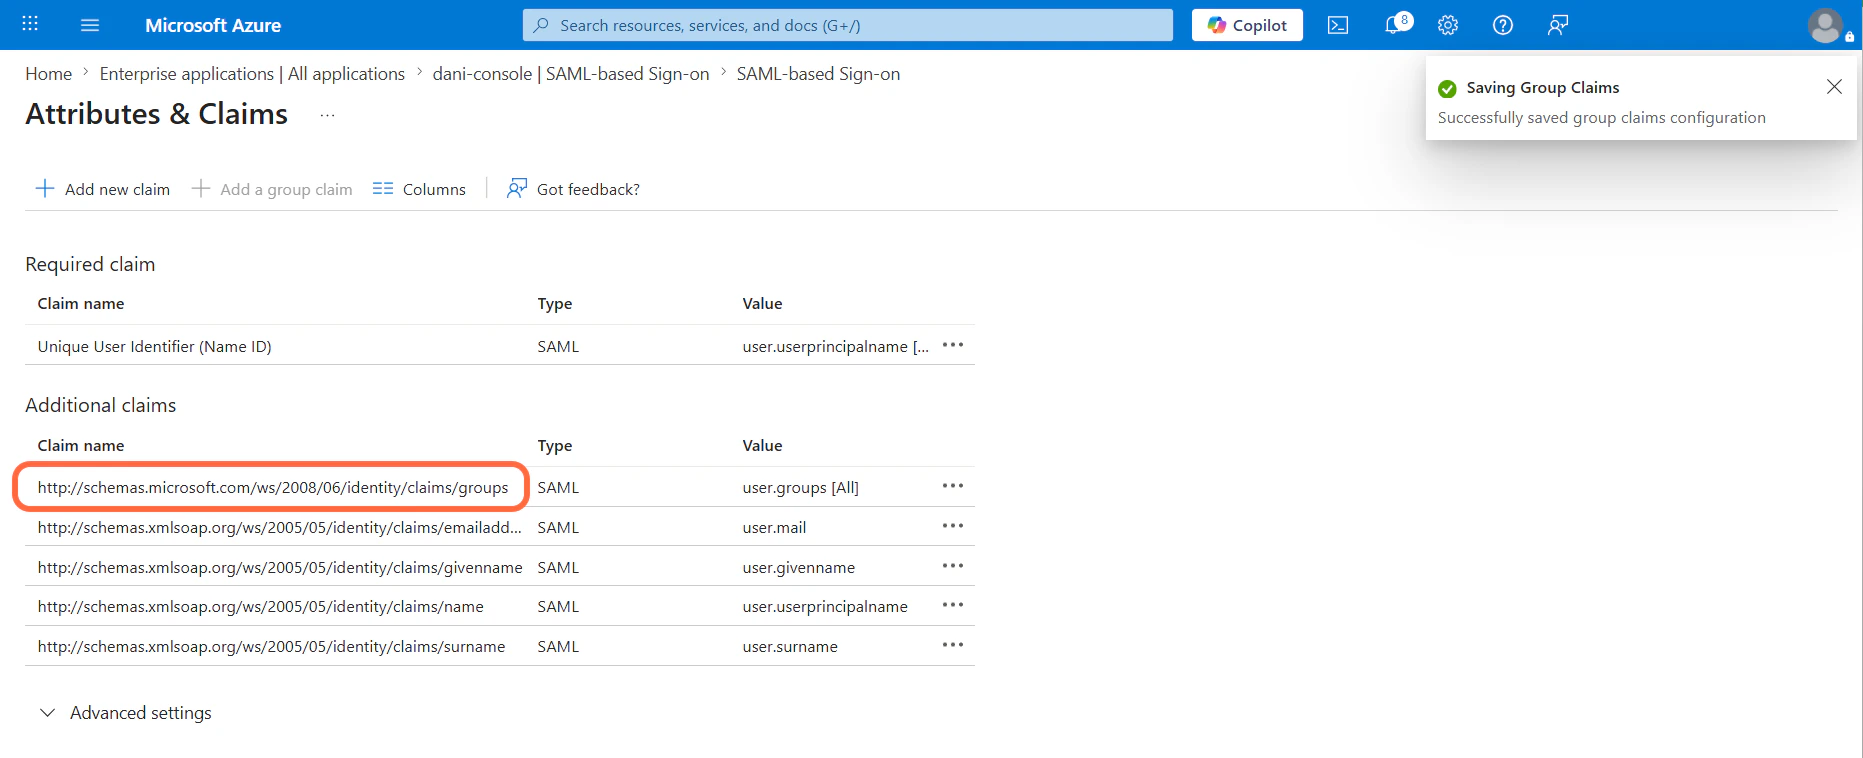Click user.groups [All] value cell
This screenshot has height=758, width=1863.
pyautogui.click(x=801, y=487)
